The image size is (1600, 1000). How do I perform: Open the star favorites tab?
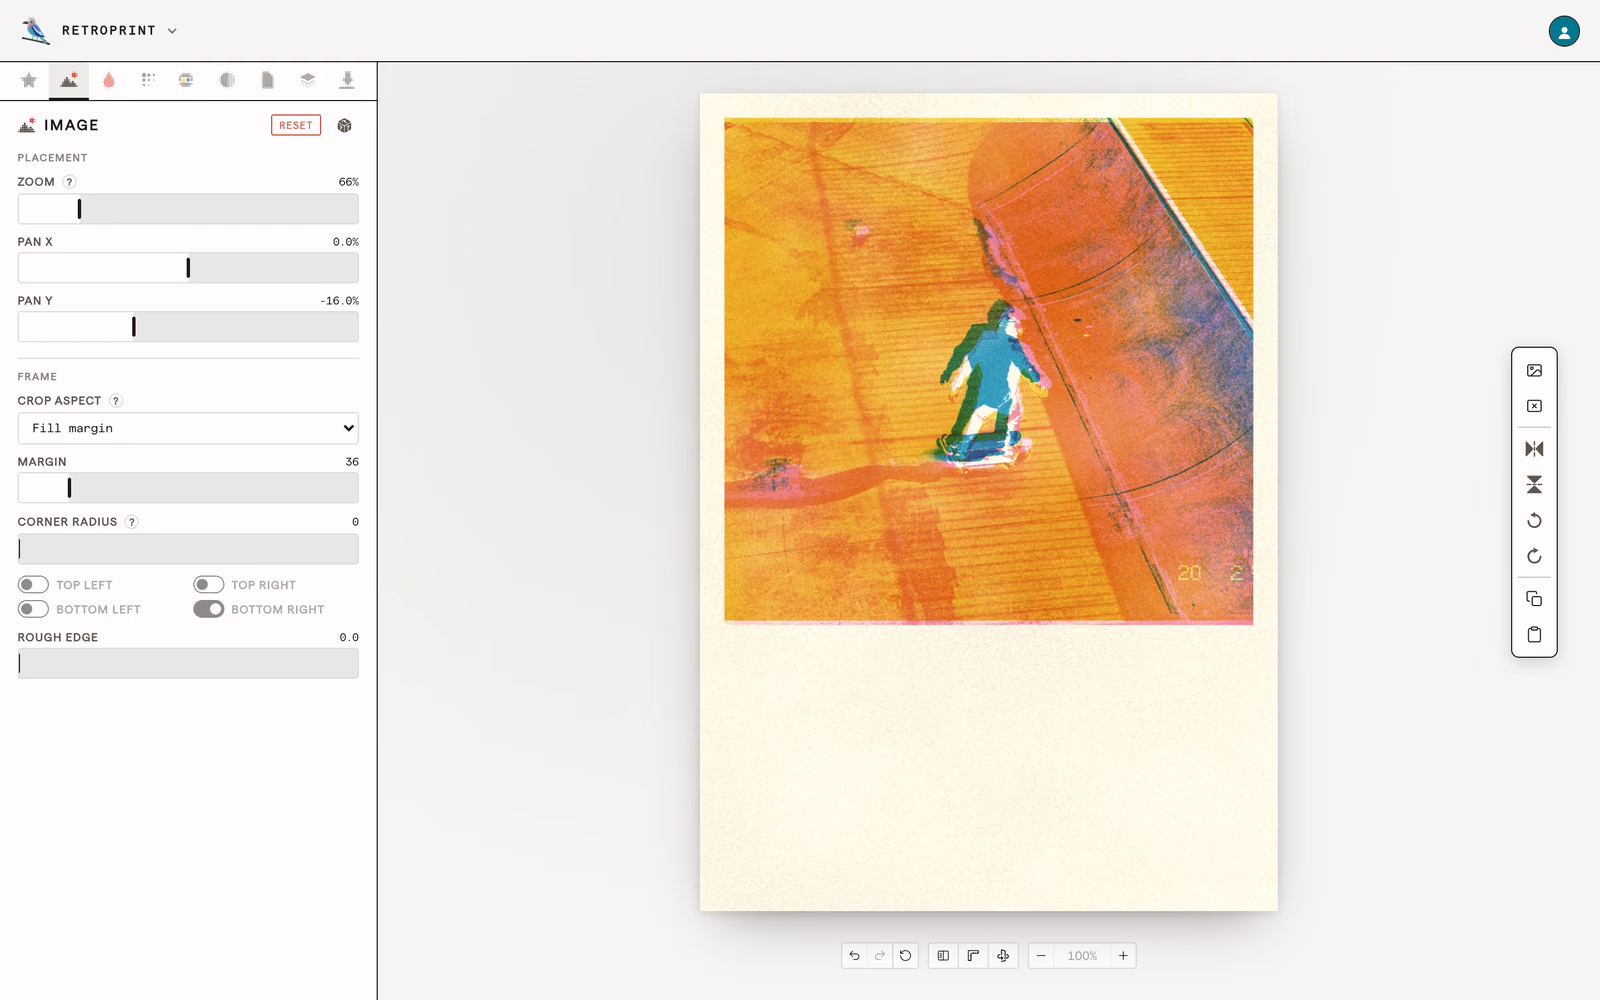point(29,80)
